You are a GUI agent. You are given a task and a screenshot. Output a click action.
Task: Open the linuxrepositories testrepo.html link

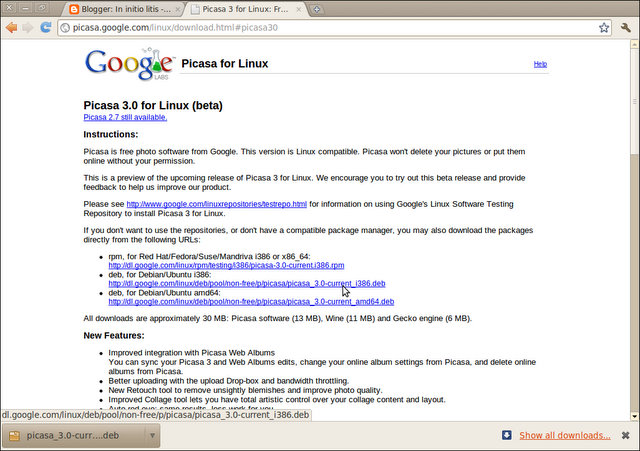pos(216,204)
